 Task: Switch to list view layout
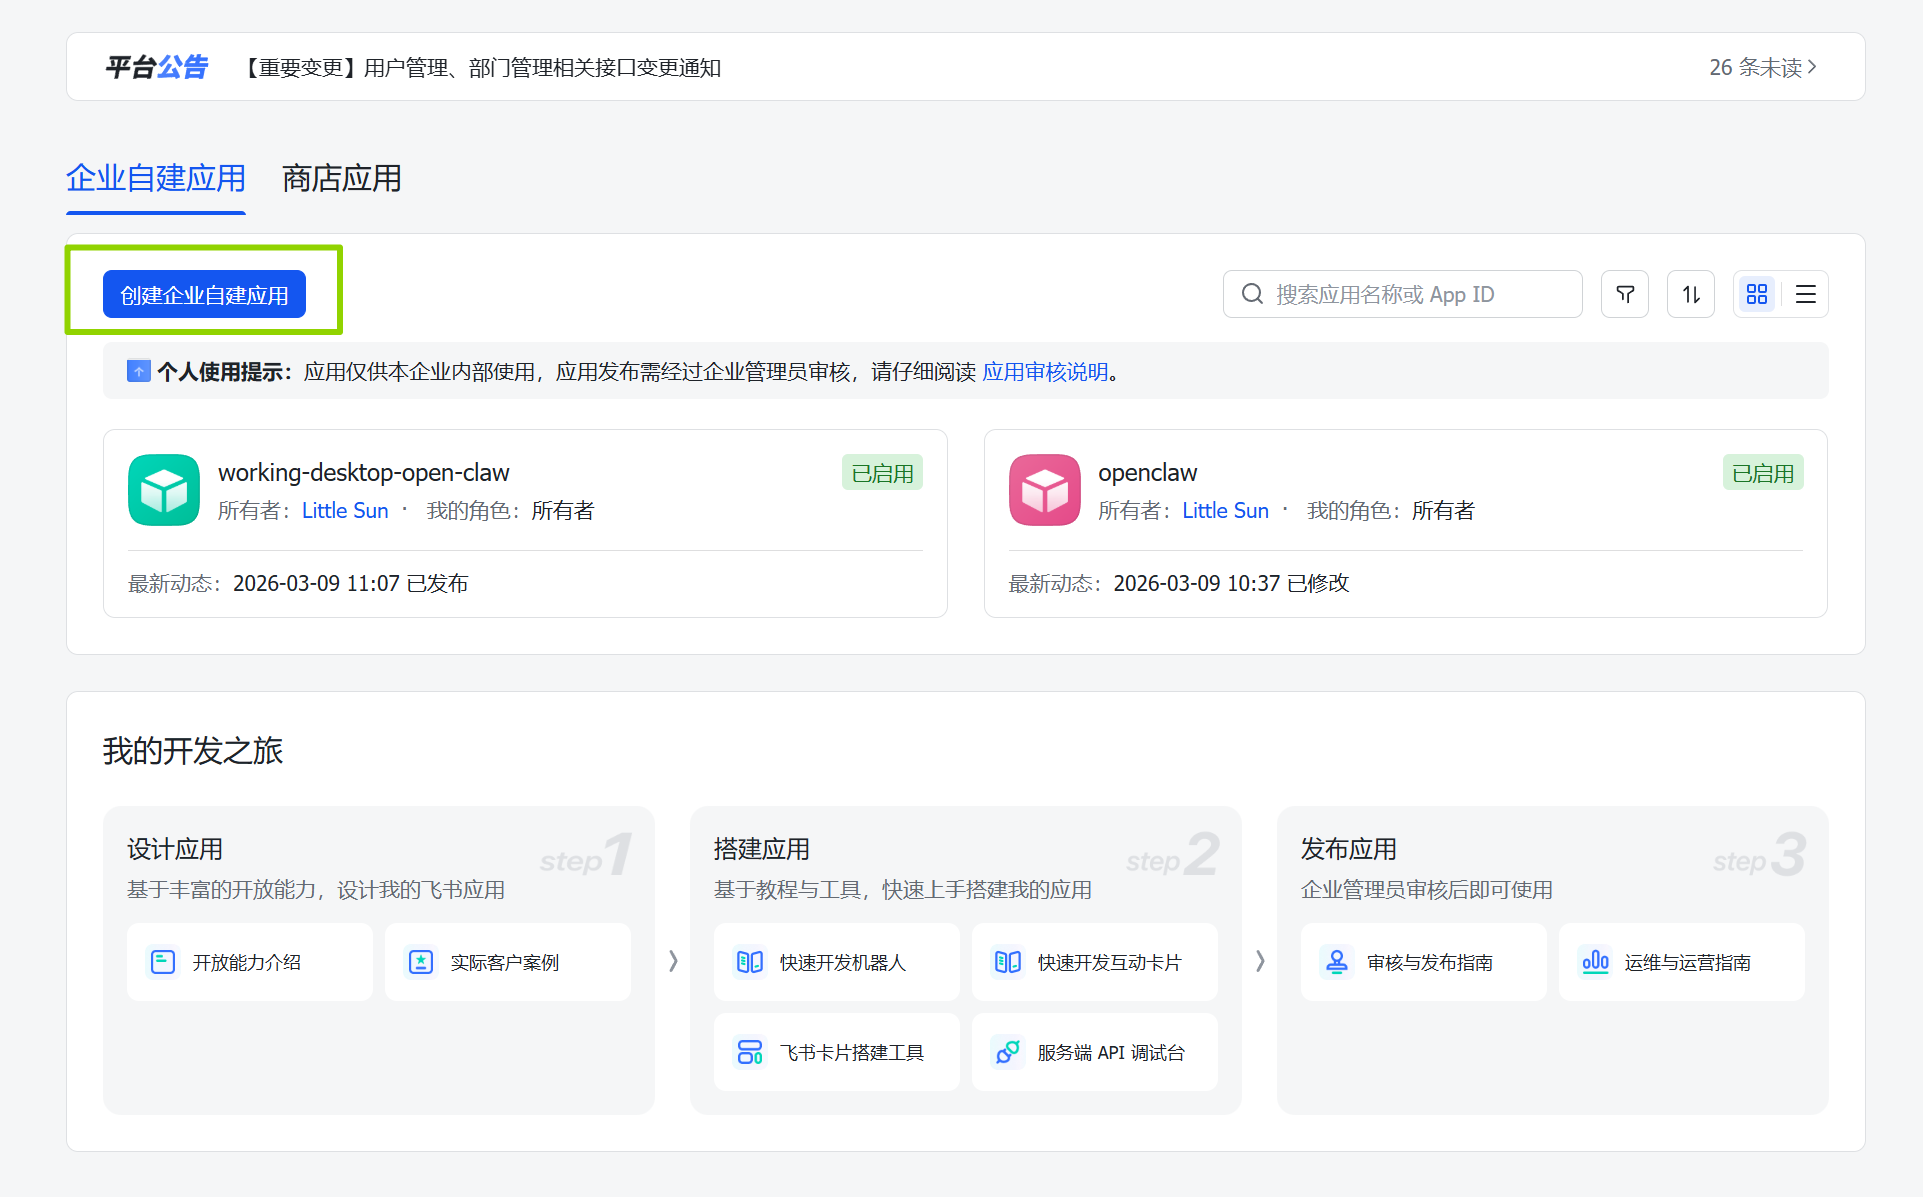pos(1805,294)
